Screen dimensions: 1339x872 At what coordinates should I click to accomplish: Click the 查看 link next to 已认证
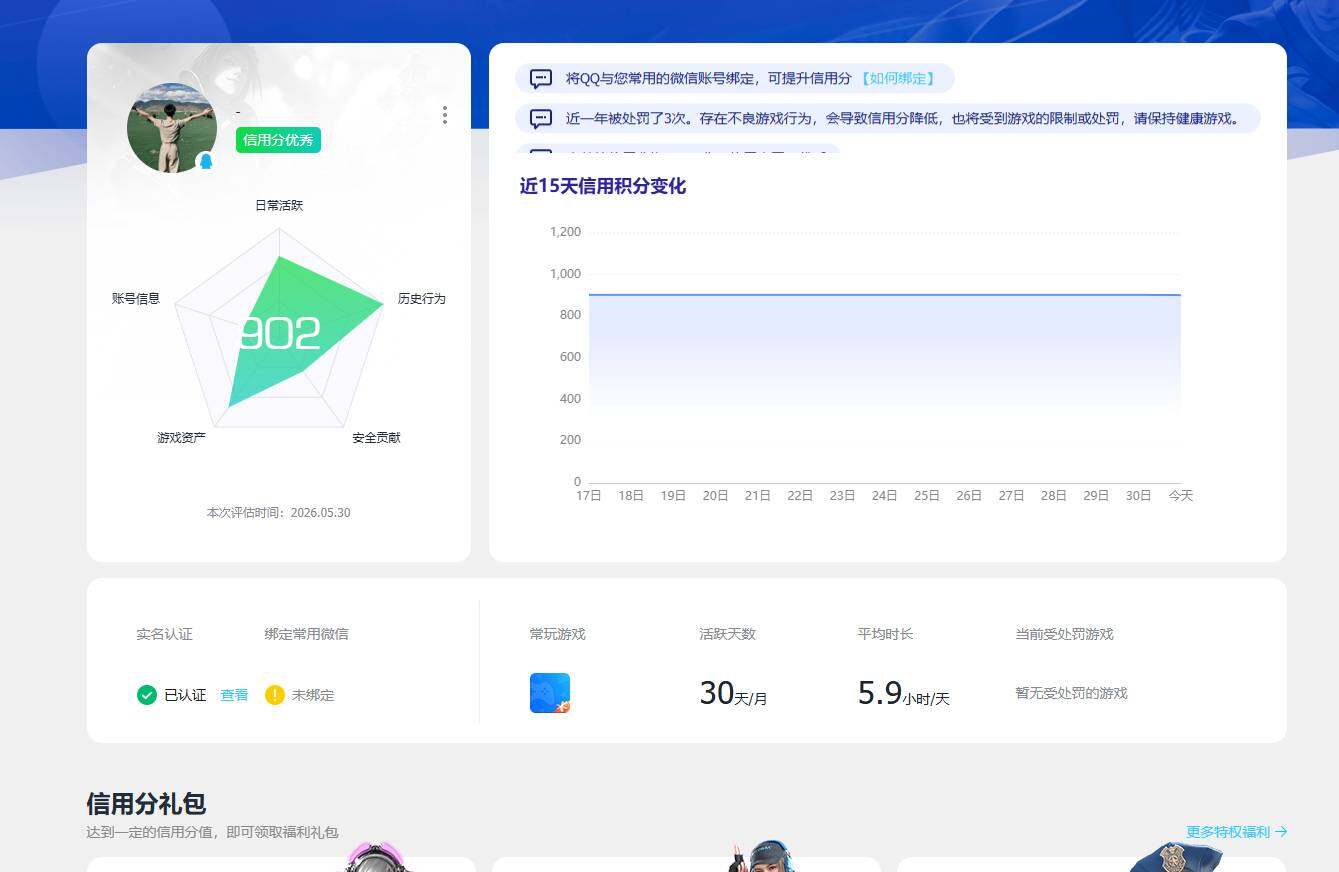point(234,695)
